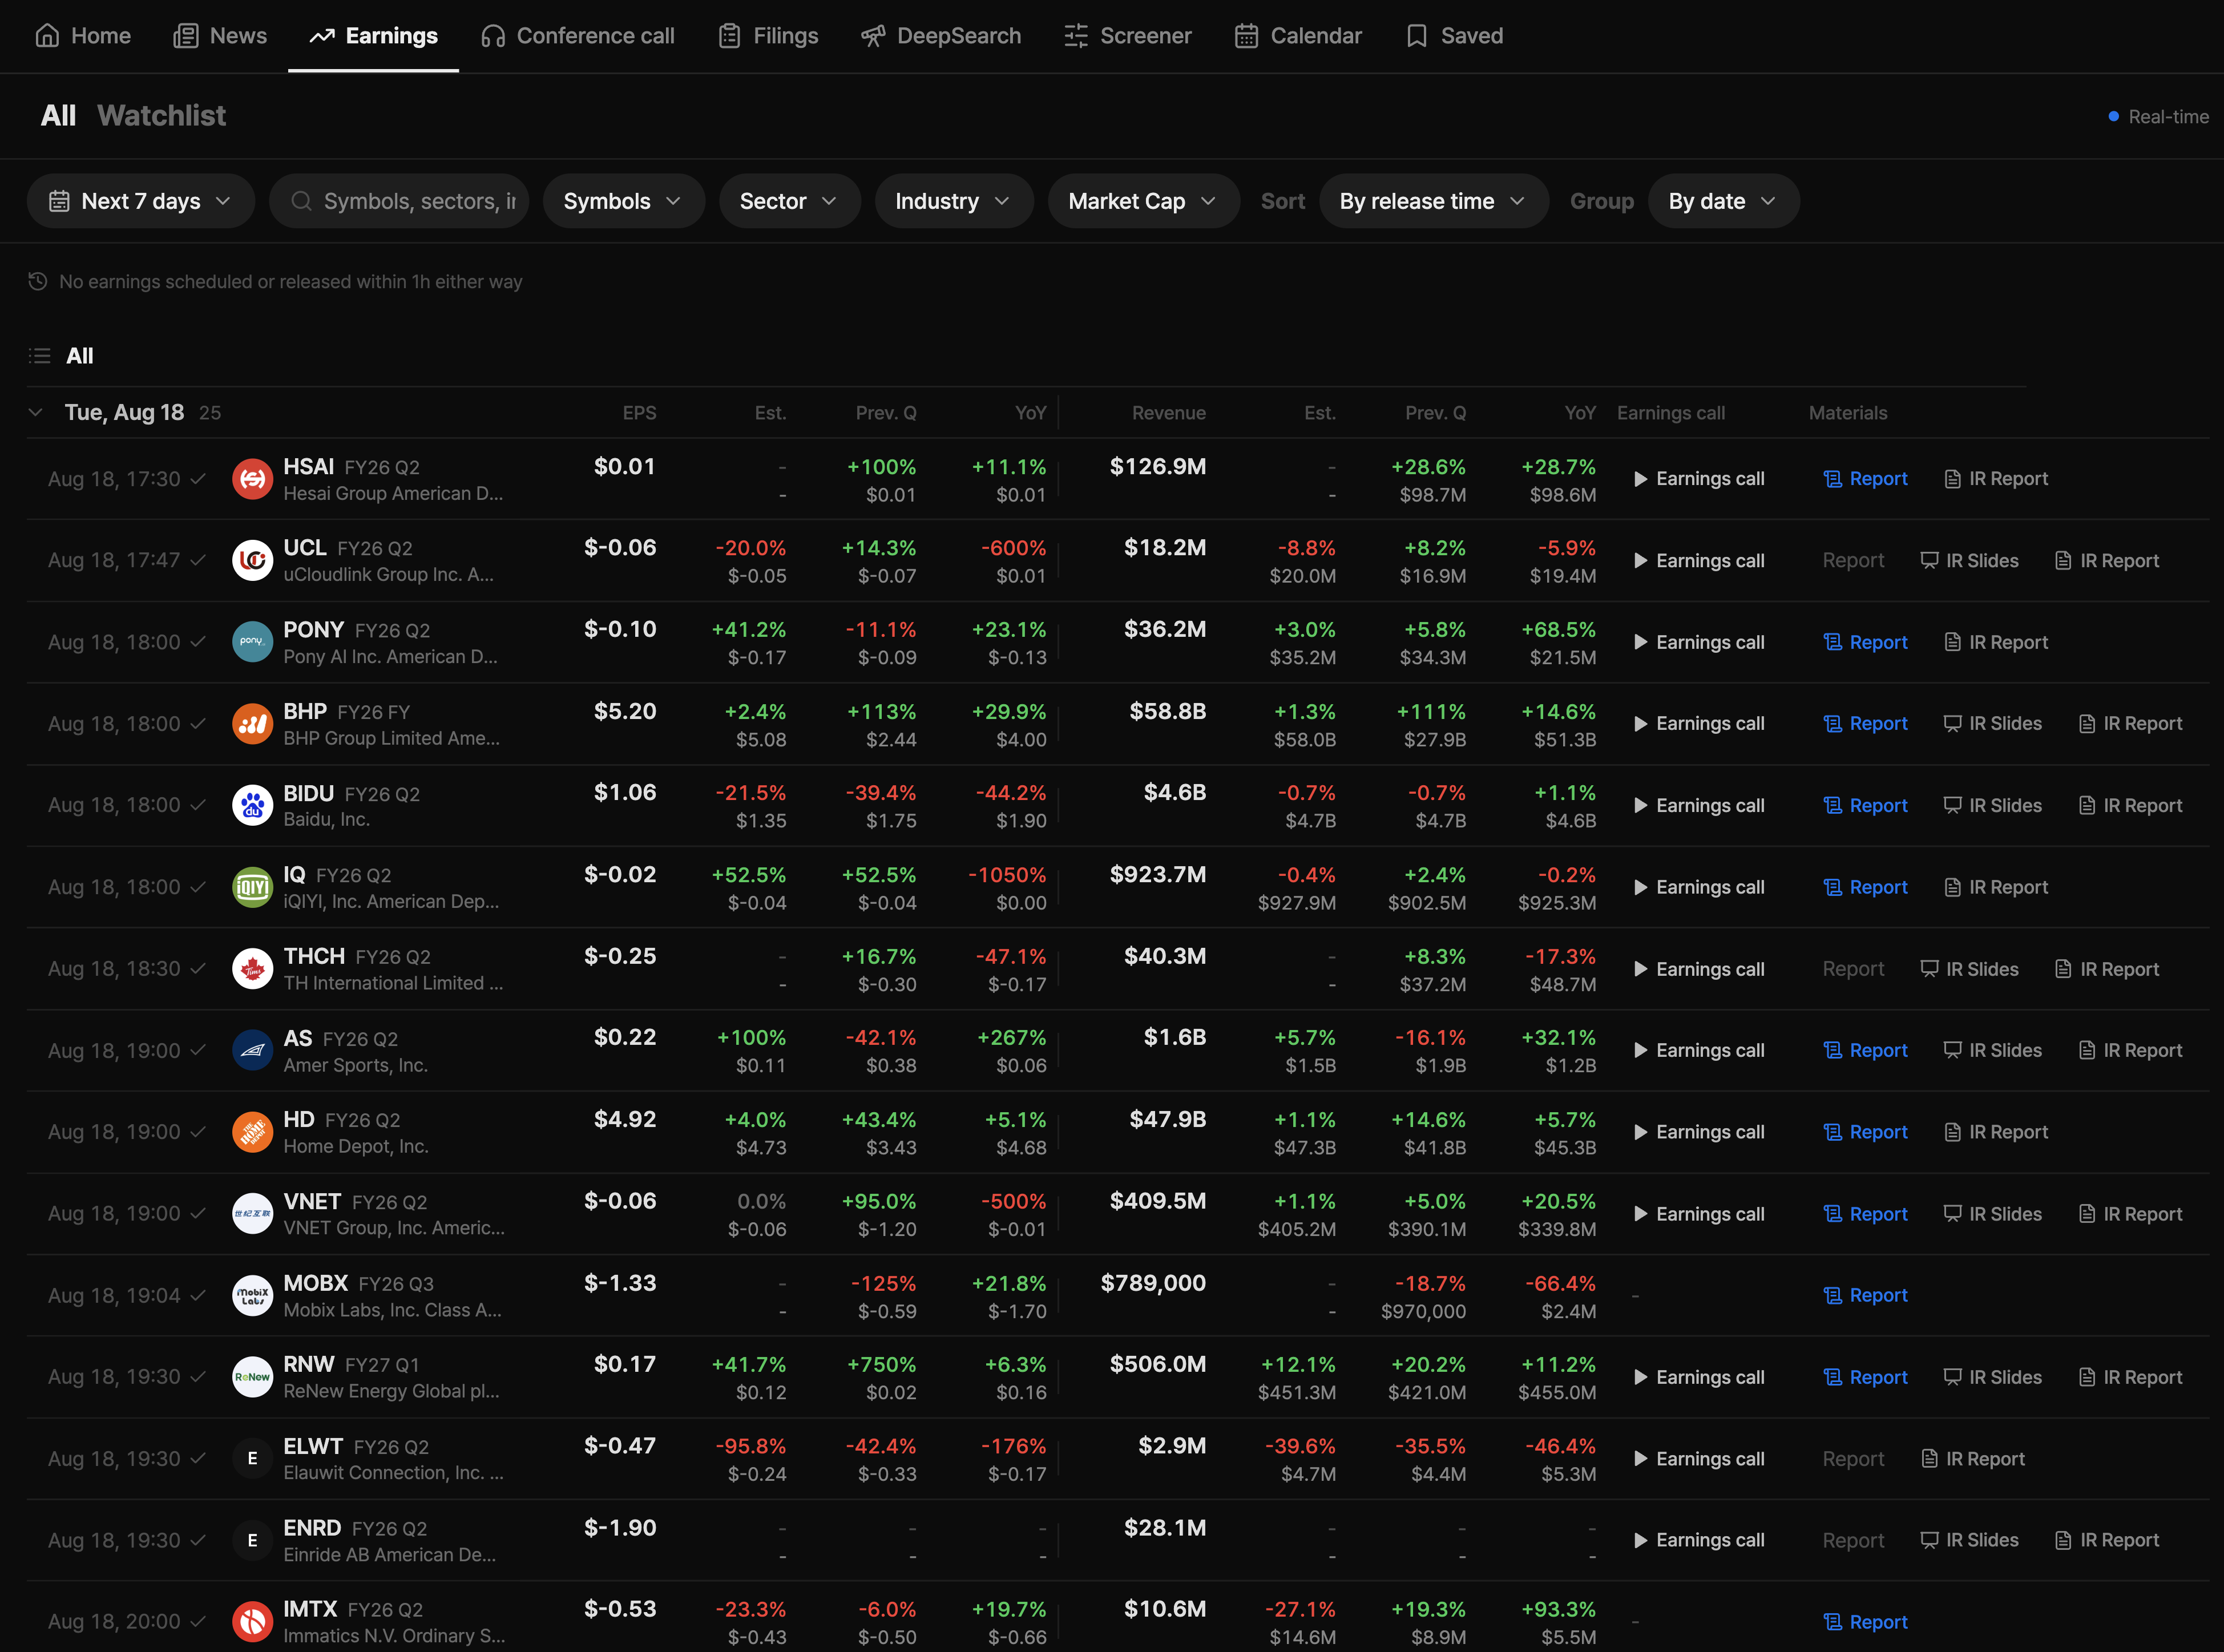Select the PONY Pony AI logo icon
Screen dimensions: 2224x1652
click(x=252, y=642)
